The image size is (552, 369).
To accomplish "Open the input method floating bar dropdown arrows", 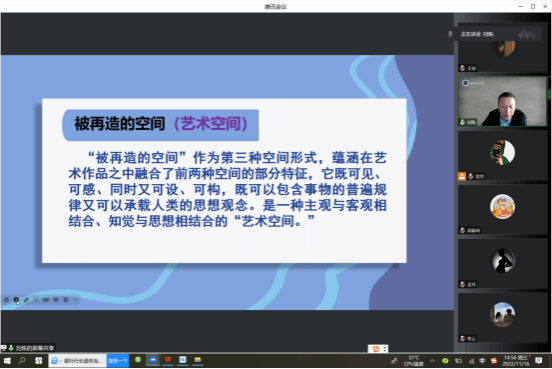I will pos(385,349).
